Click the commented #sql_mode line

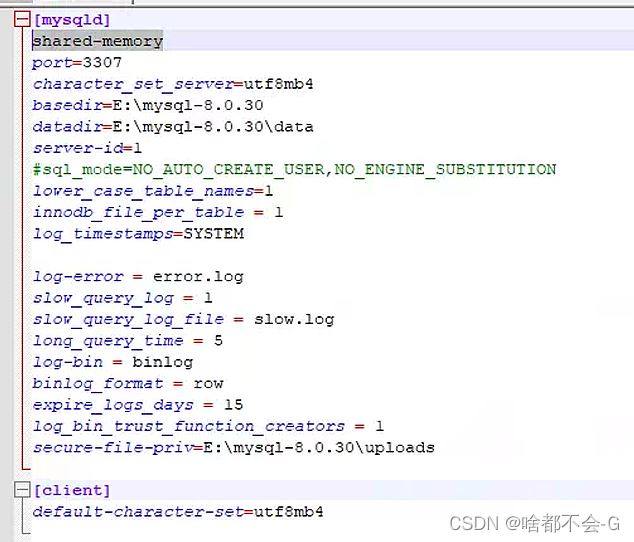[x=294, y=169]
